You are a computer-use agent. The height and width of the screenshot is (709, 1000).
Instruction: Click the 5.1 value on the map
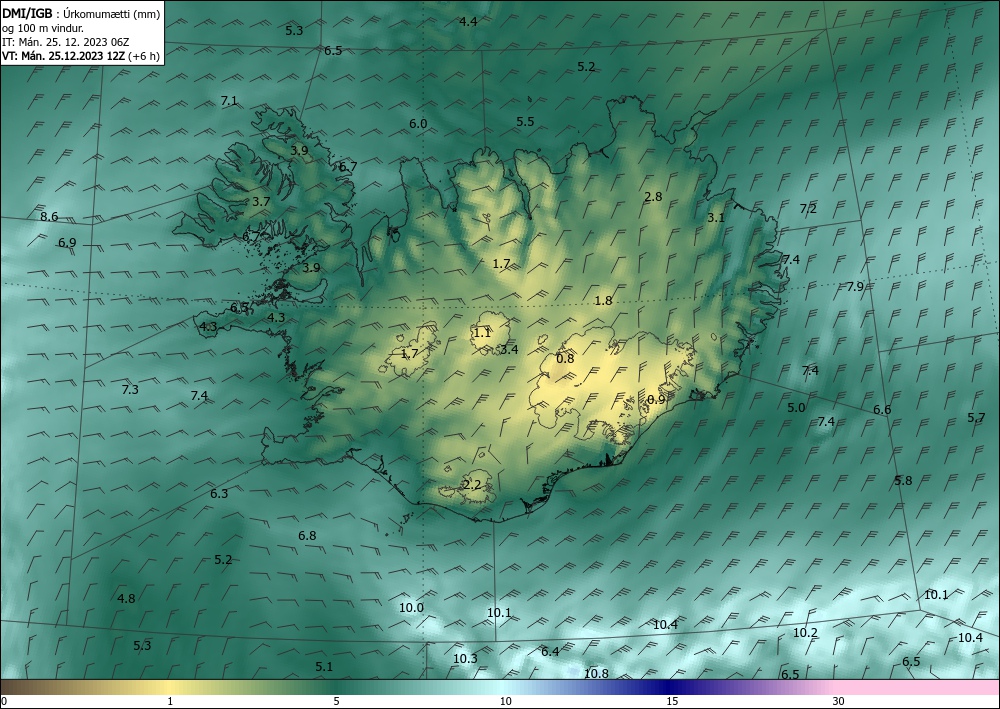(324, 667)
